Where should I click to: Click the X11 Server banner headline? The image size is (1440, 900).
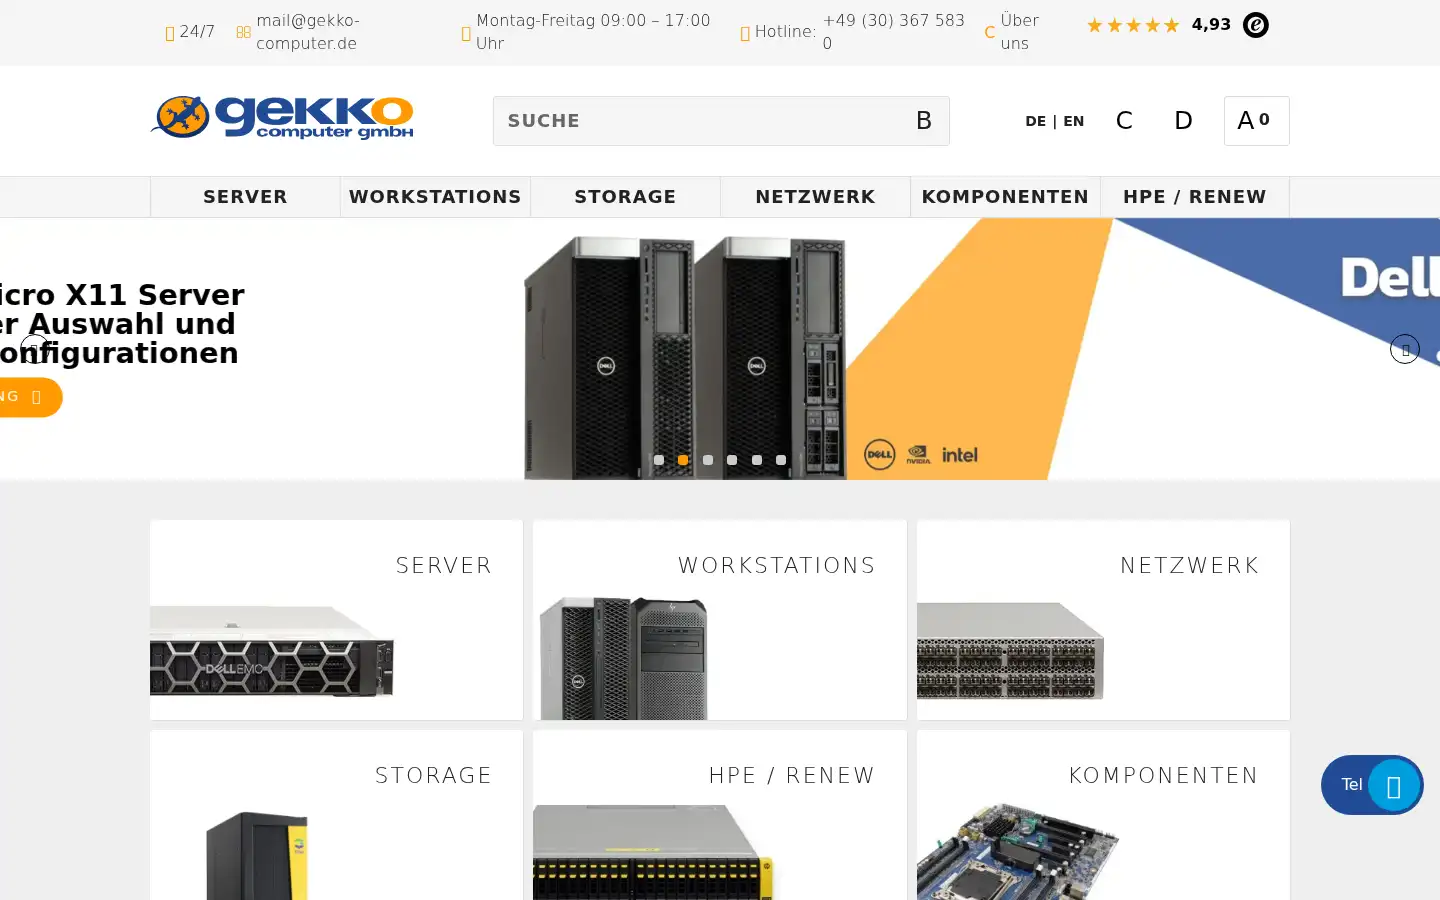[122, 324]
